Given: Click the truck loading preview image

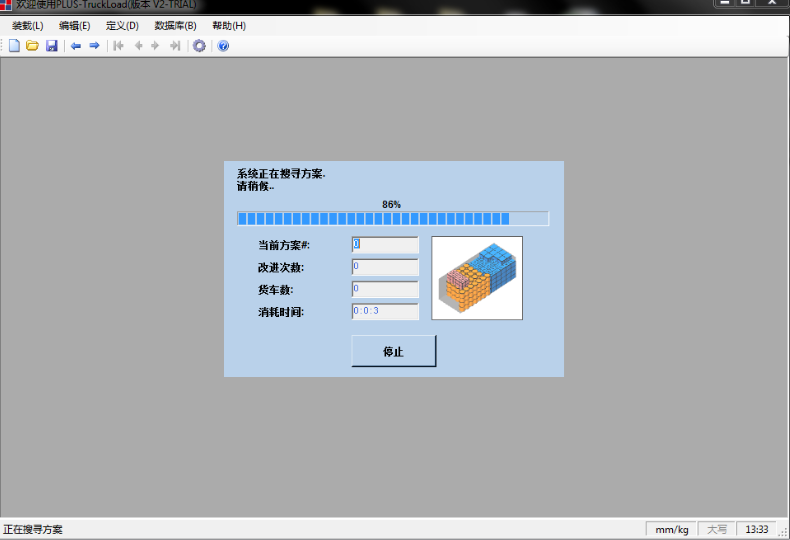Looking at the screenshot, I should point(477,278).
